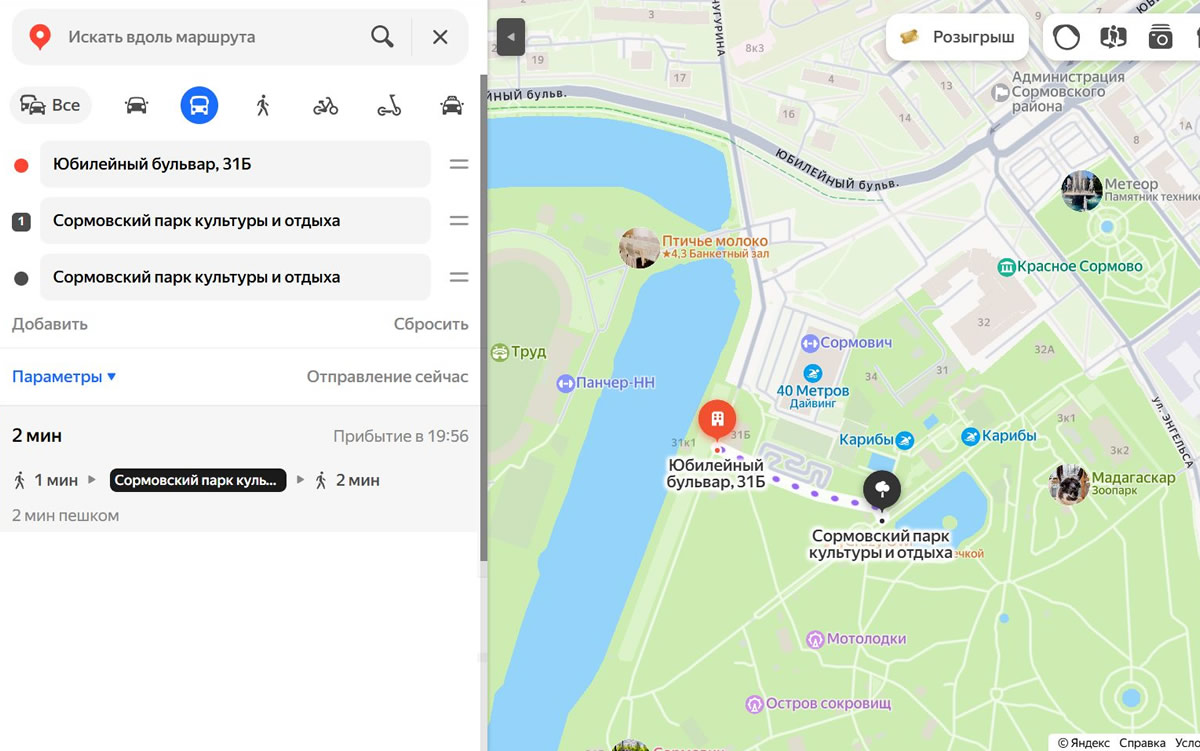This screenshot has width=1200, height=751.
Task: Expand the Параметры dropdown
Action: coord(64,377)
